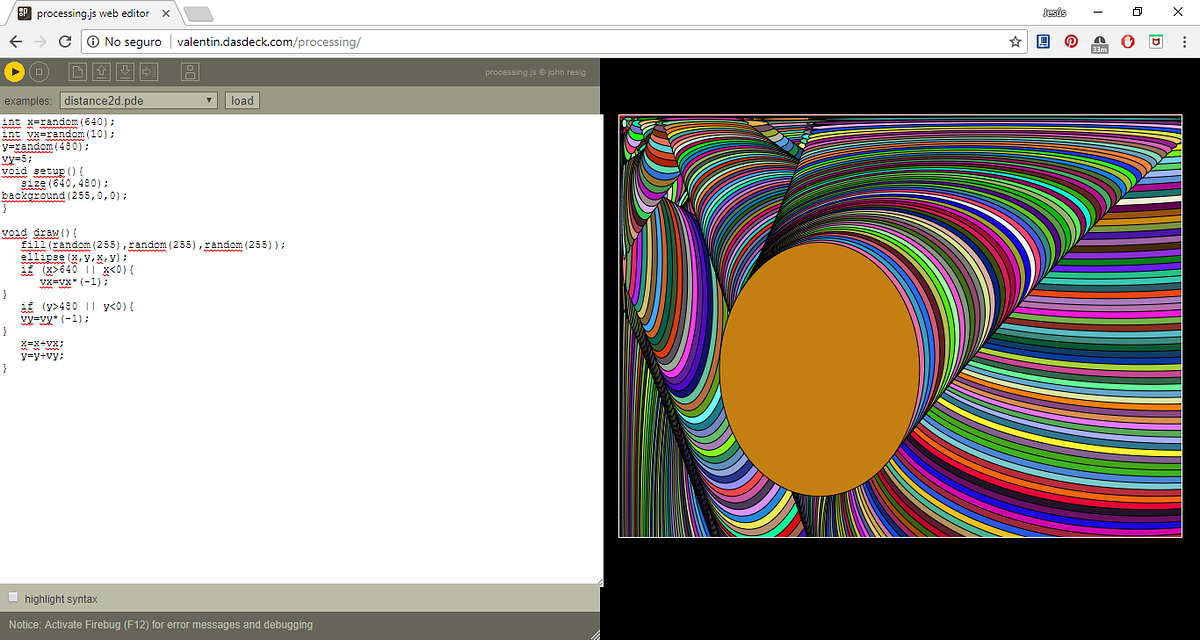Image resolution: width=1200 pixels, height=640 pixels.
Task: Open the examples dropdown showing distance2d.pde
Action: pyautogui.click(x=137, y=100)
